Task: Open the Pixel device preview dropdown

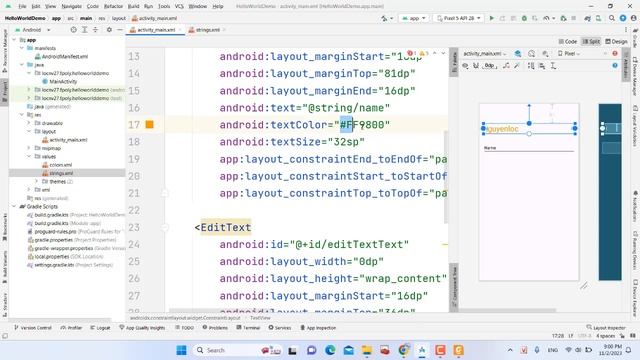Action: (569, 53)
